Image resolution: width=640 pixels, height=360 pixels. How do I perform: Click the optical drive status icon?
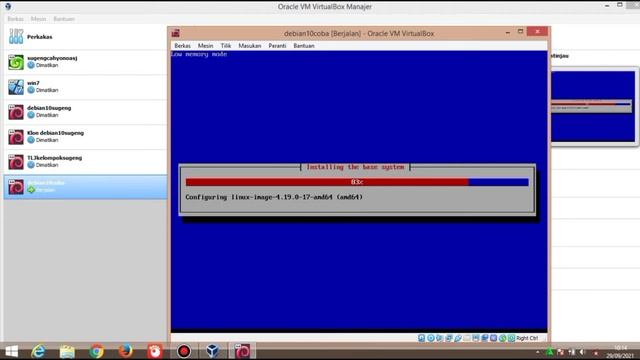click(x=431, y=338)
